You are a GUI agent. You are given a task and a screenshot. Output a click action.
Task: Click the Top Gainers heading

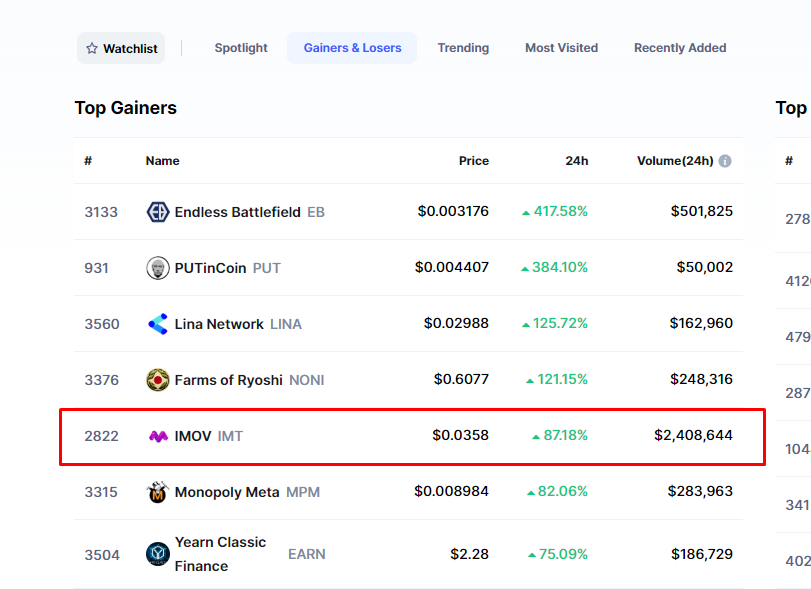[126, 108]
